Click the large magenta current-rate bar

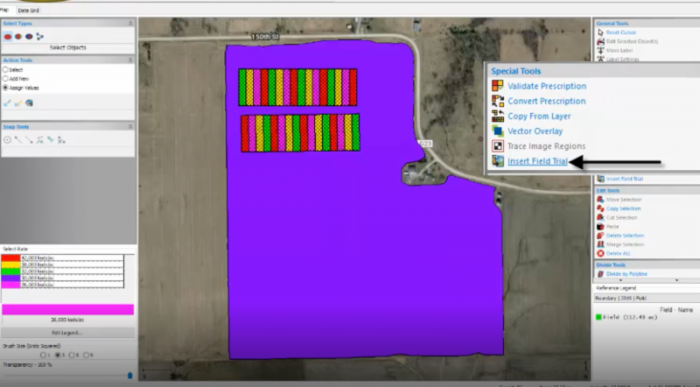coord(68,310)
